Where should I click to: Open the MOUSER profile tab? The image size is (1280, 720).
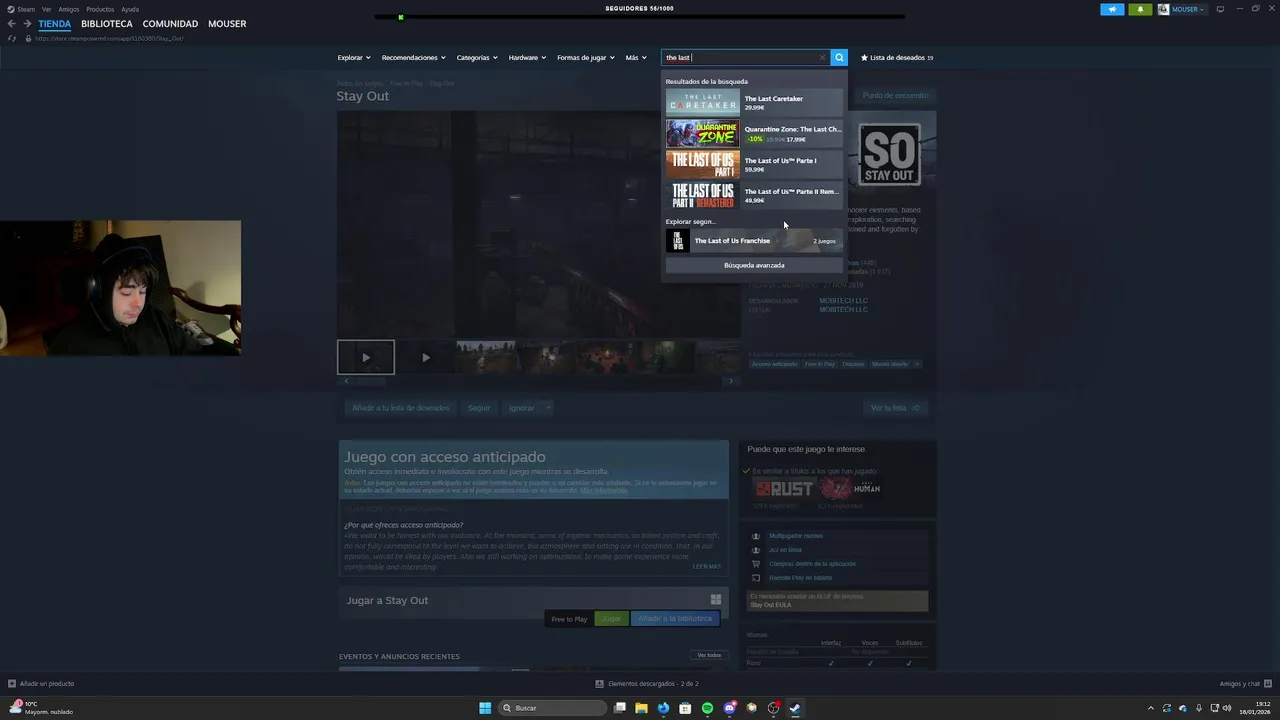click(227, 23)
